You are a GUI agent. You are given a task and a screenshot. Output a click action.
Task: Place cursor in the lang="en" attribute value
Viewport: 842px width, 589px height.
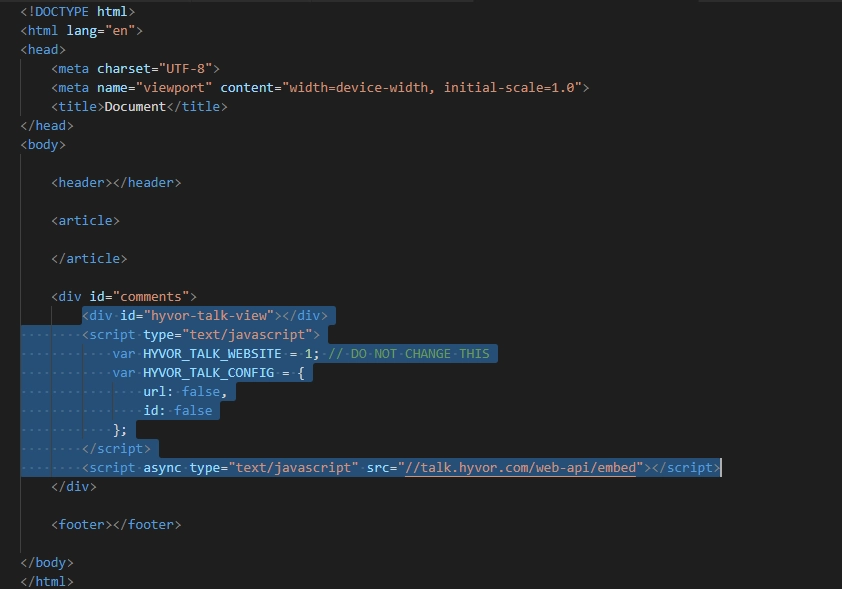120,31
